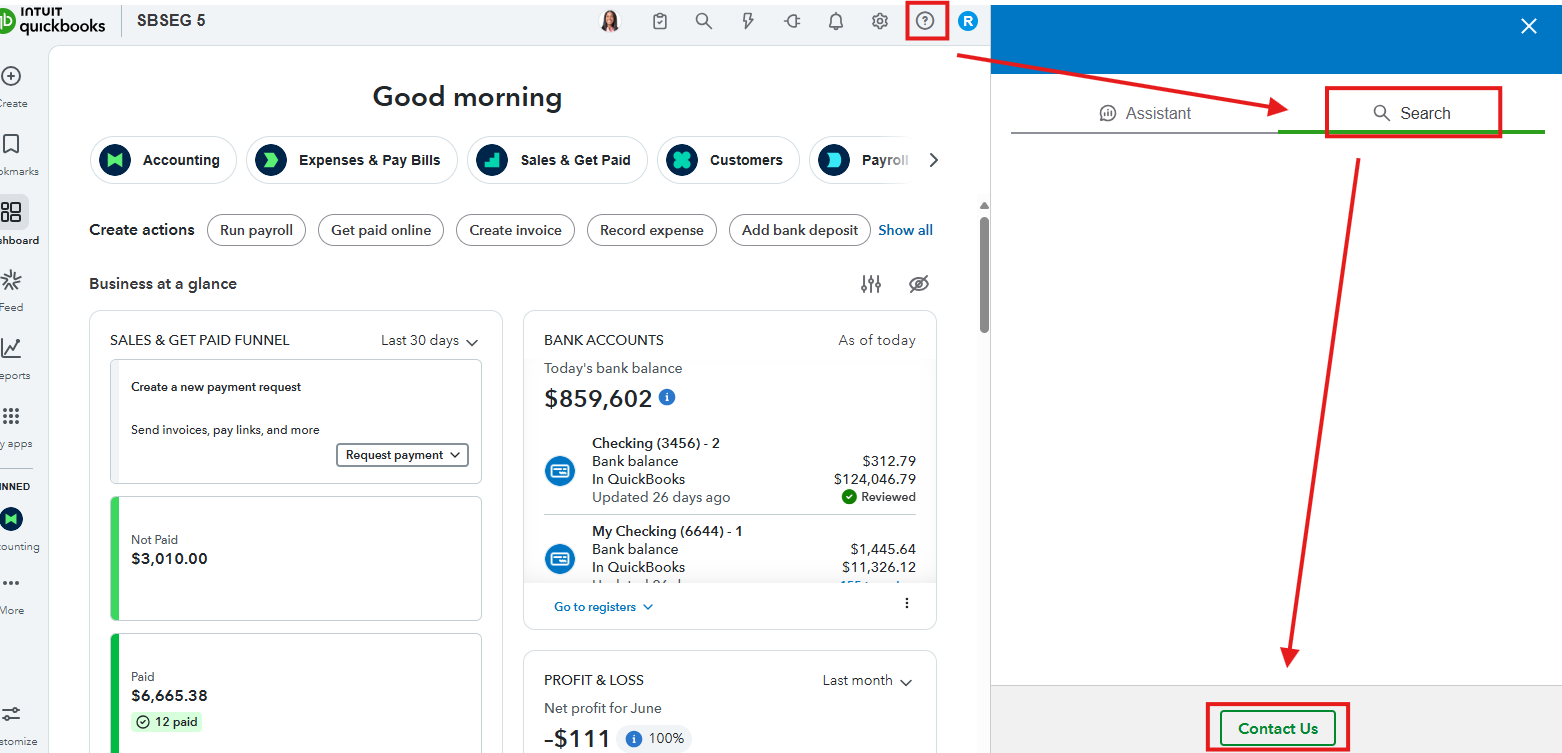
Task: Switch to the Assistant tab
Action: pyautogui.click(x=1144, y=113)
